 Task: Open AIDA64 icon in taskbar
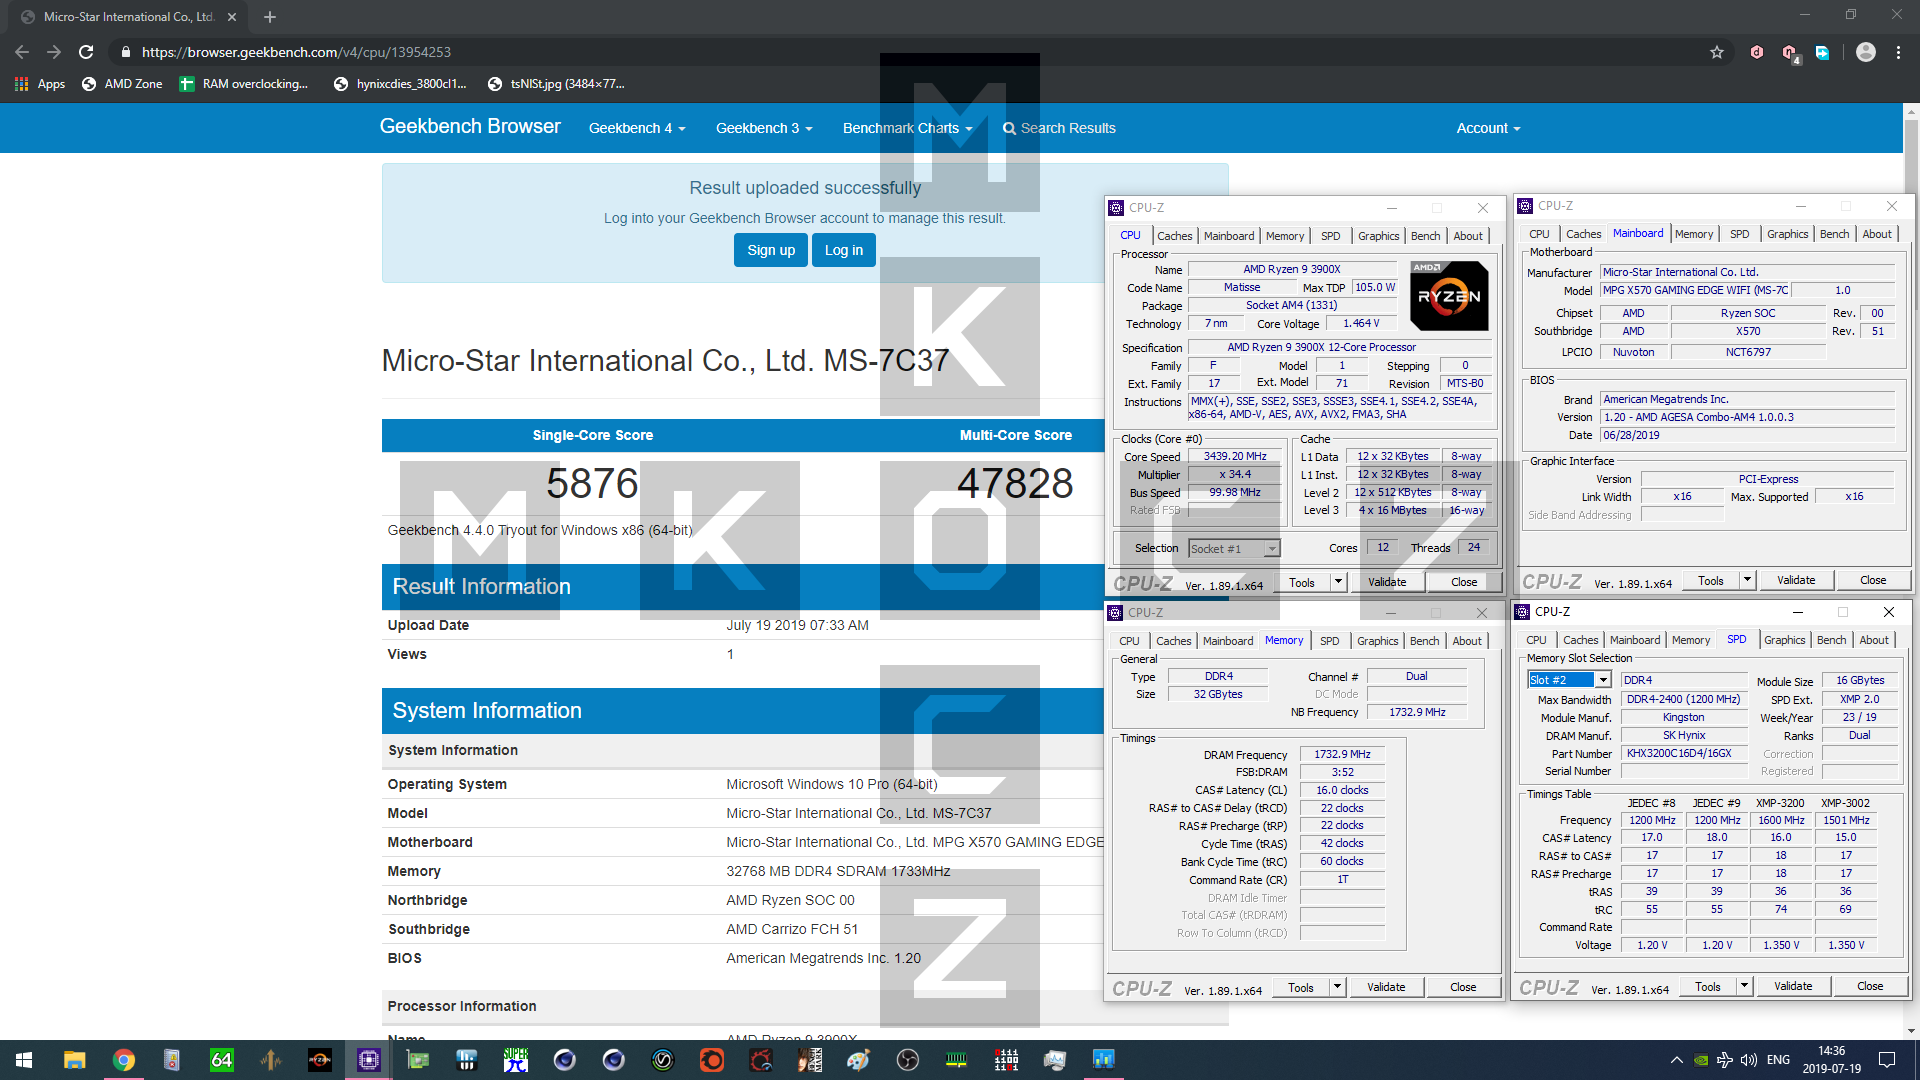pos(221,1060)
